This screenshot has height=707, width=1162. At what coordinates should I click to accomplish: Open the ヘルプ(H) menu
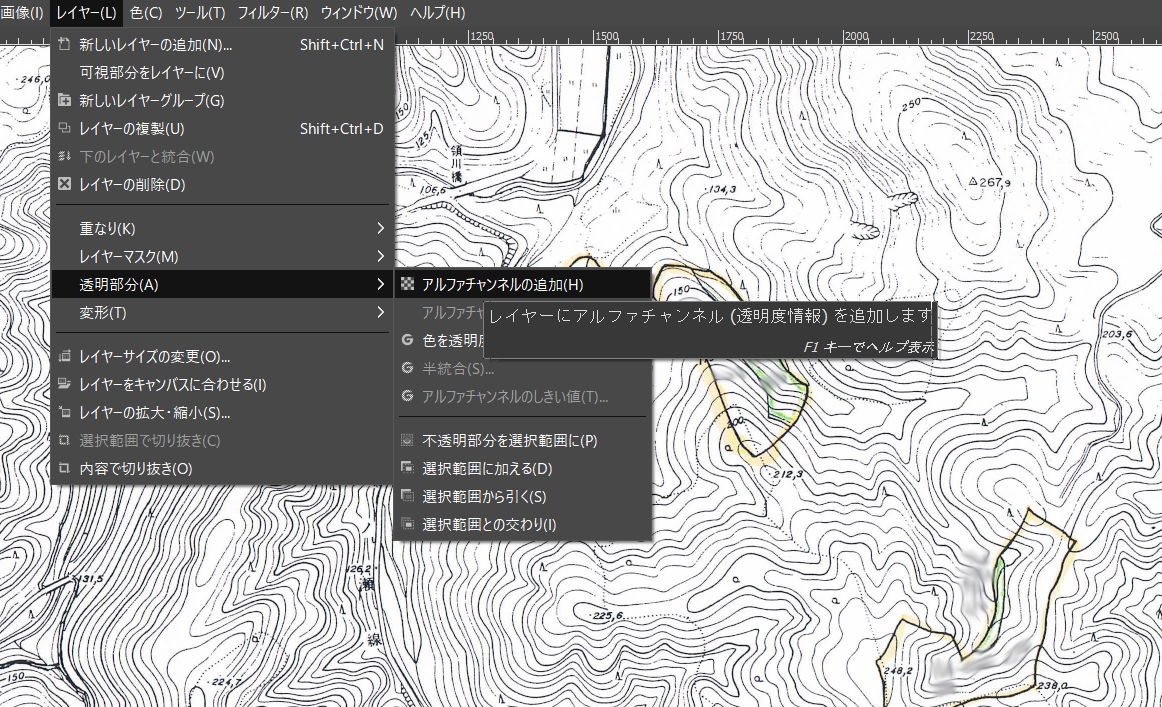[x=437, y=13]
